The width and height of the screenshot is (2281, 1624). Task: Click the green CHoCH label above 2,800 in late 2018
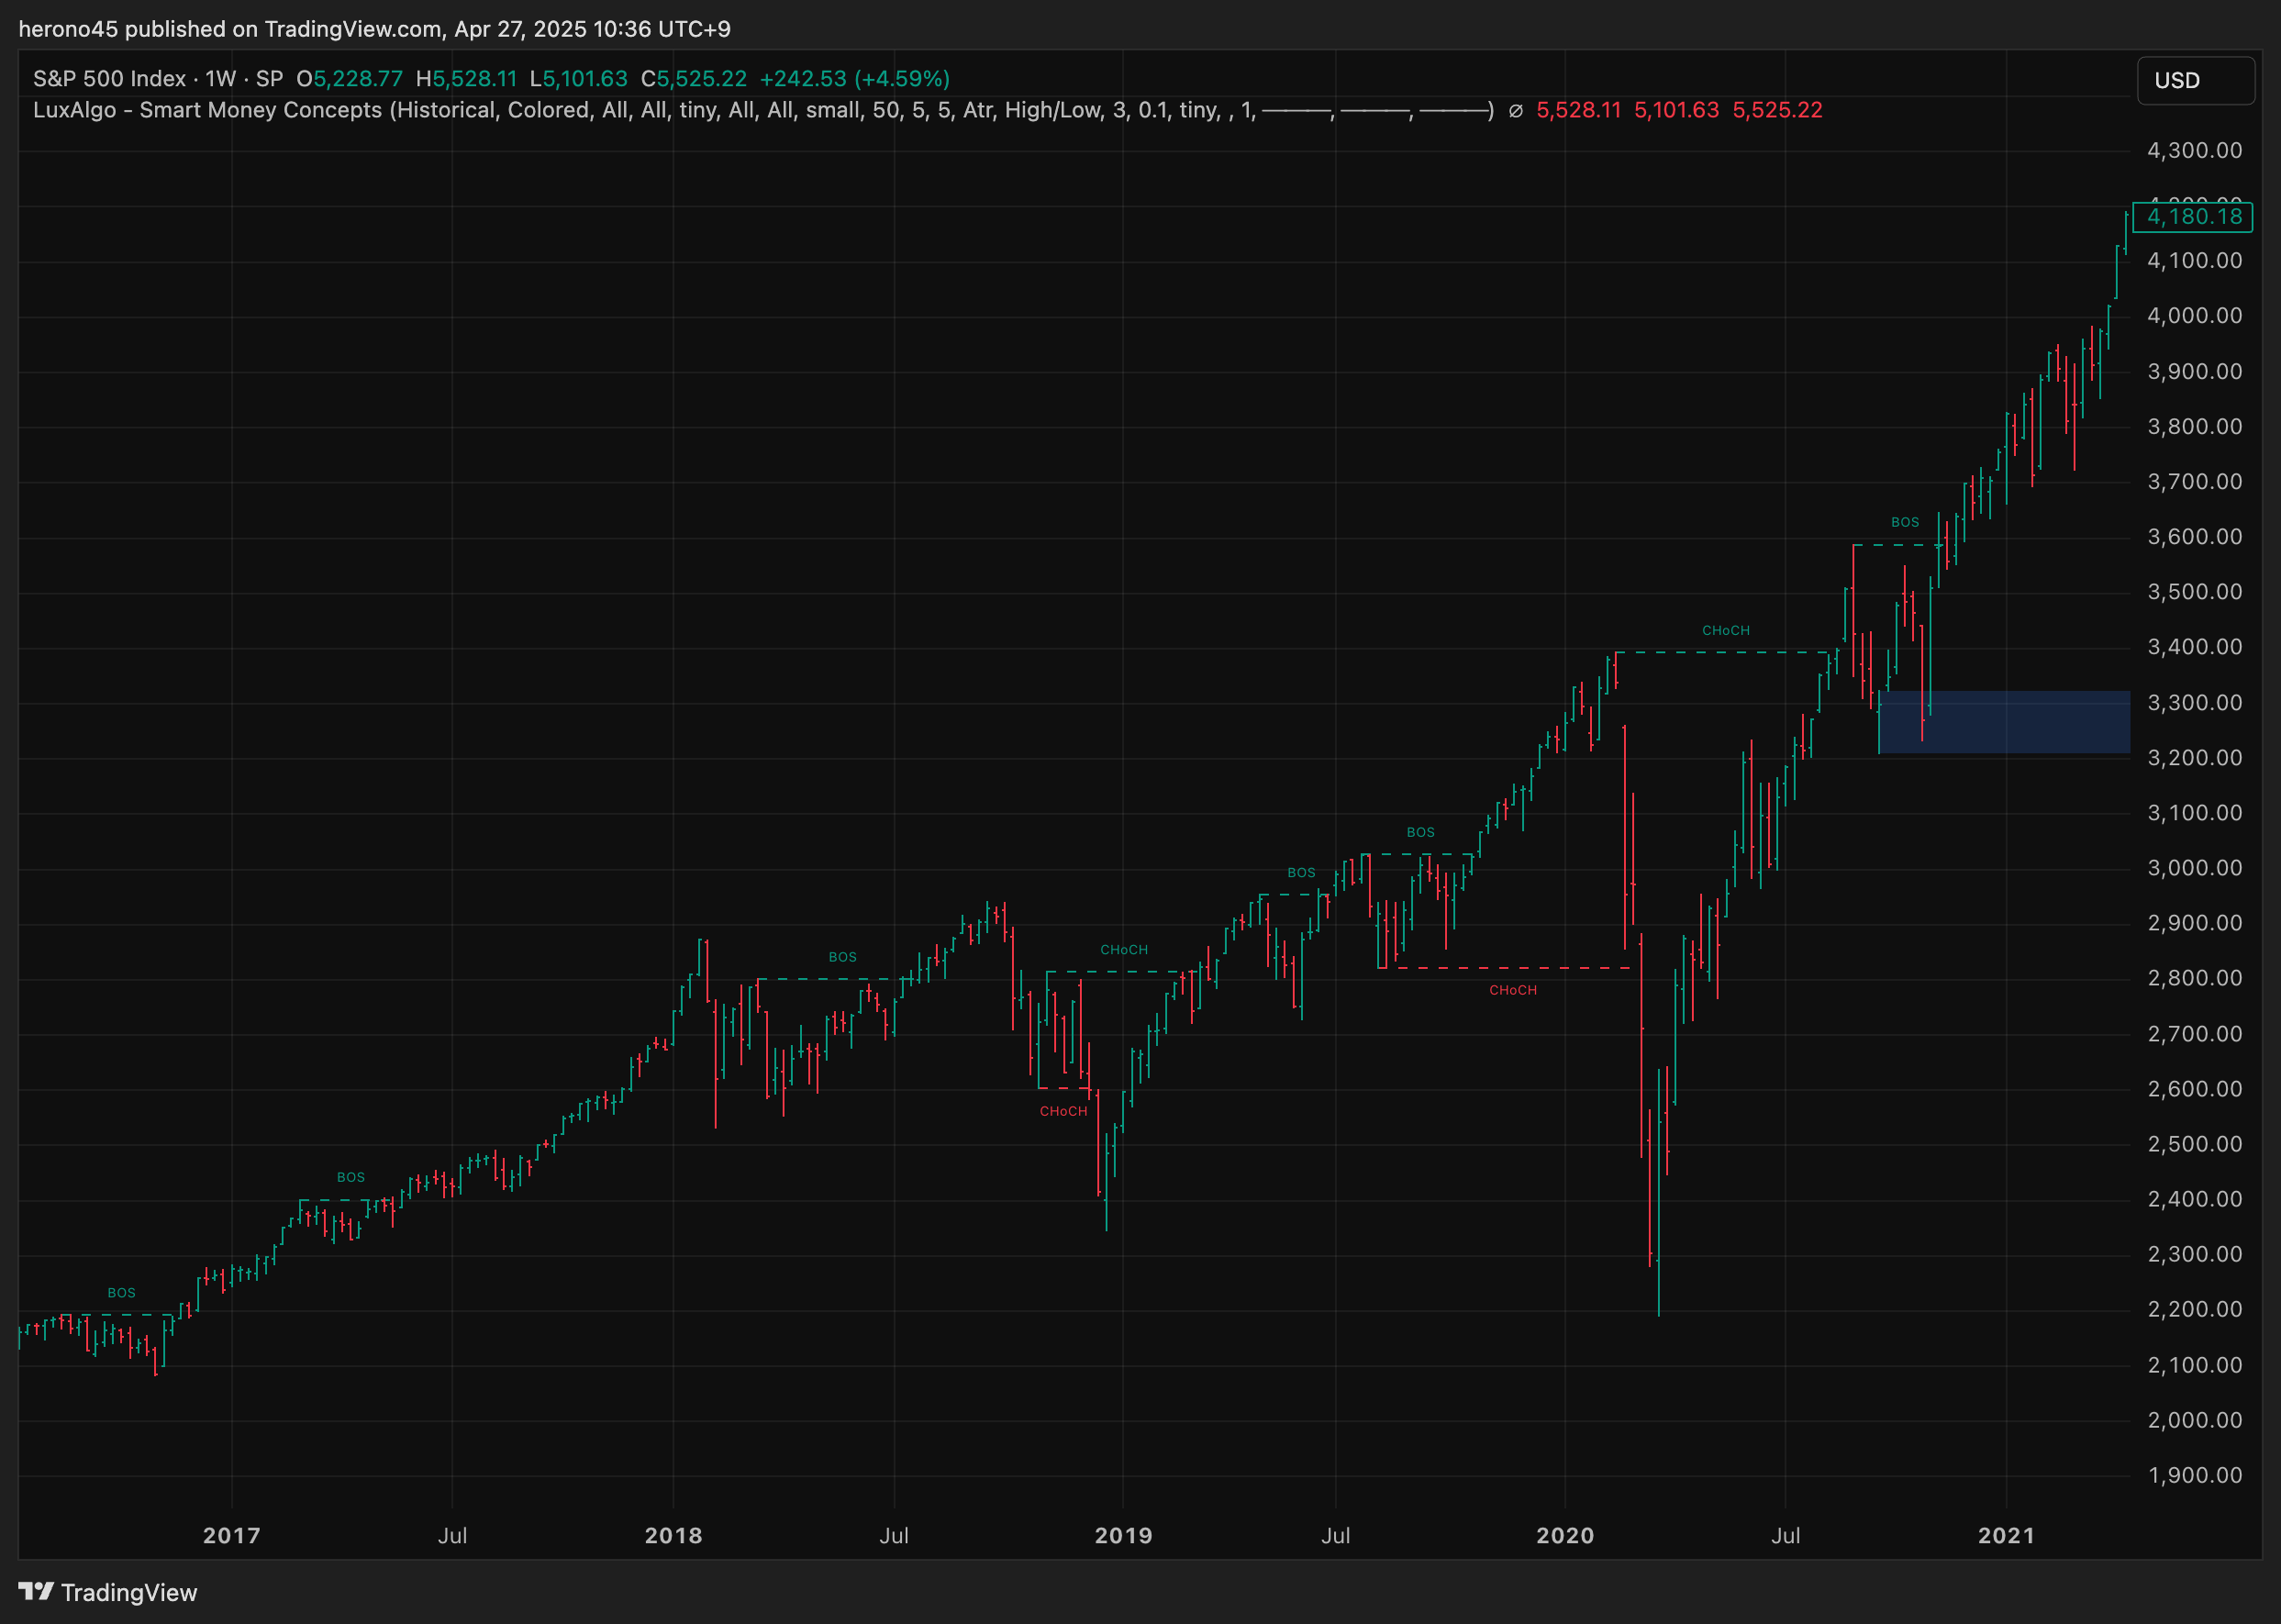[1123, 949]
